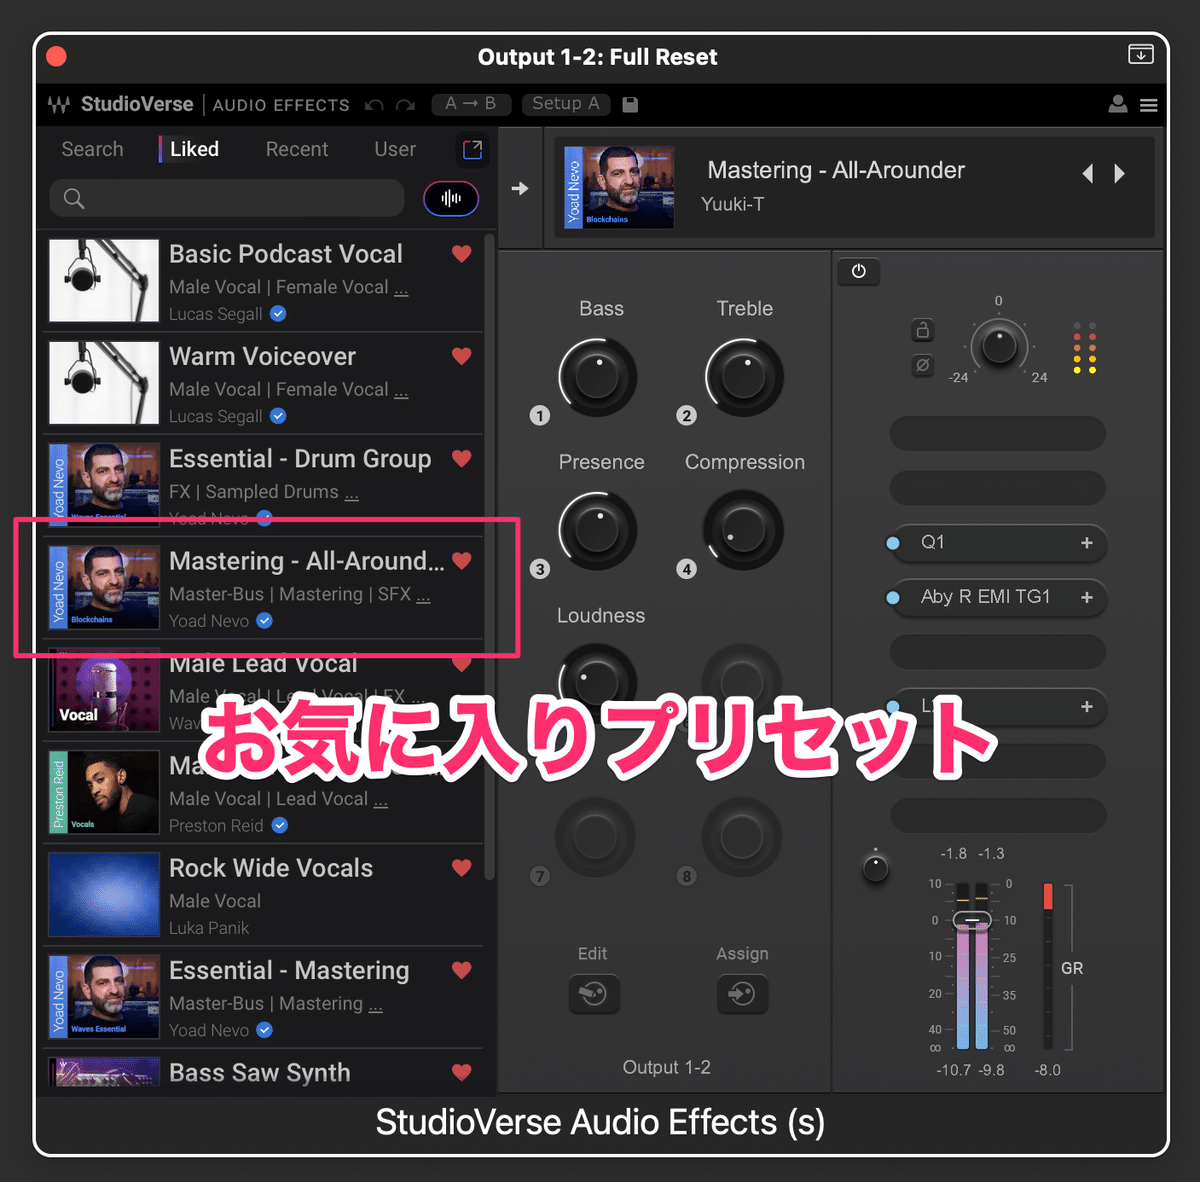The image size is (1200, 1182).
Task: Click the redo arrow in the toolbar
Action: click(x=404, y=104)
